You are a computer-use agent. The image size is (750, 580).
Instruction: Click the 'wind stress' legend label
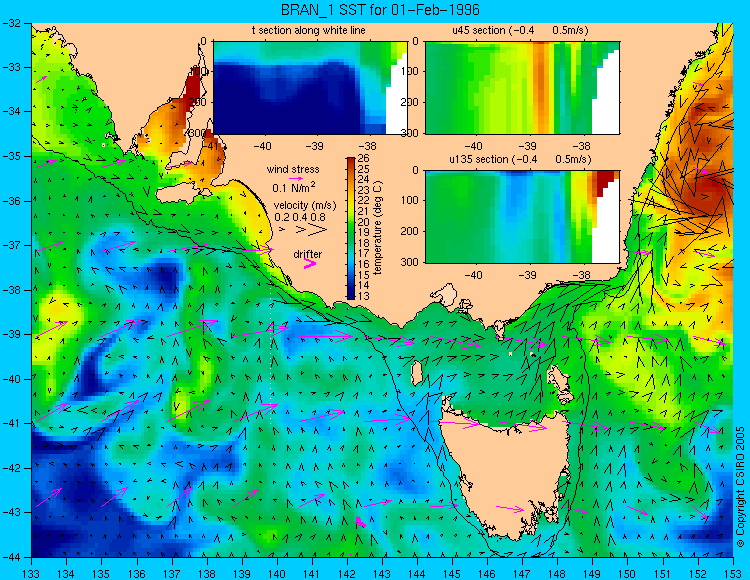click(293, 169)
